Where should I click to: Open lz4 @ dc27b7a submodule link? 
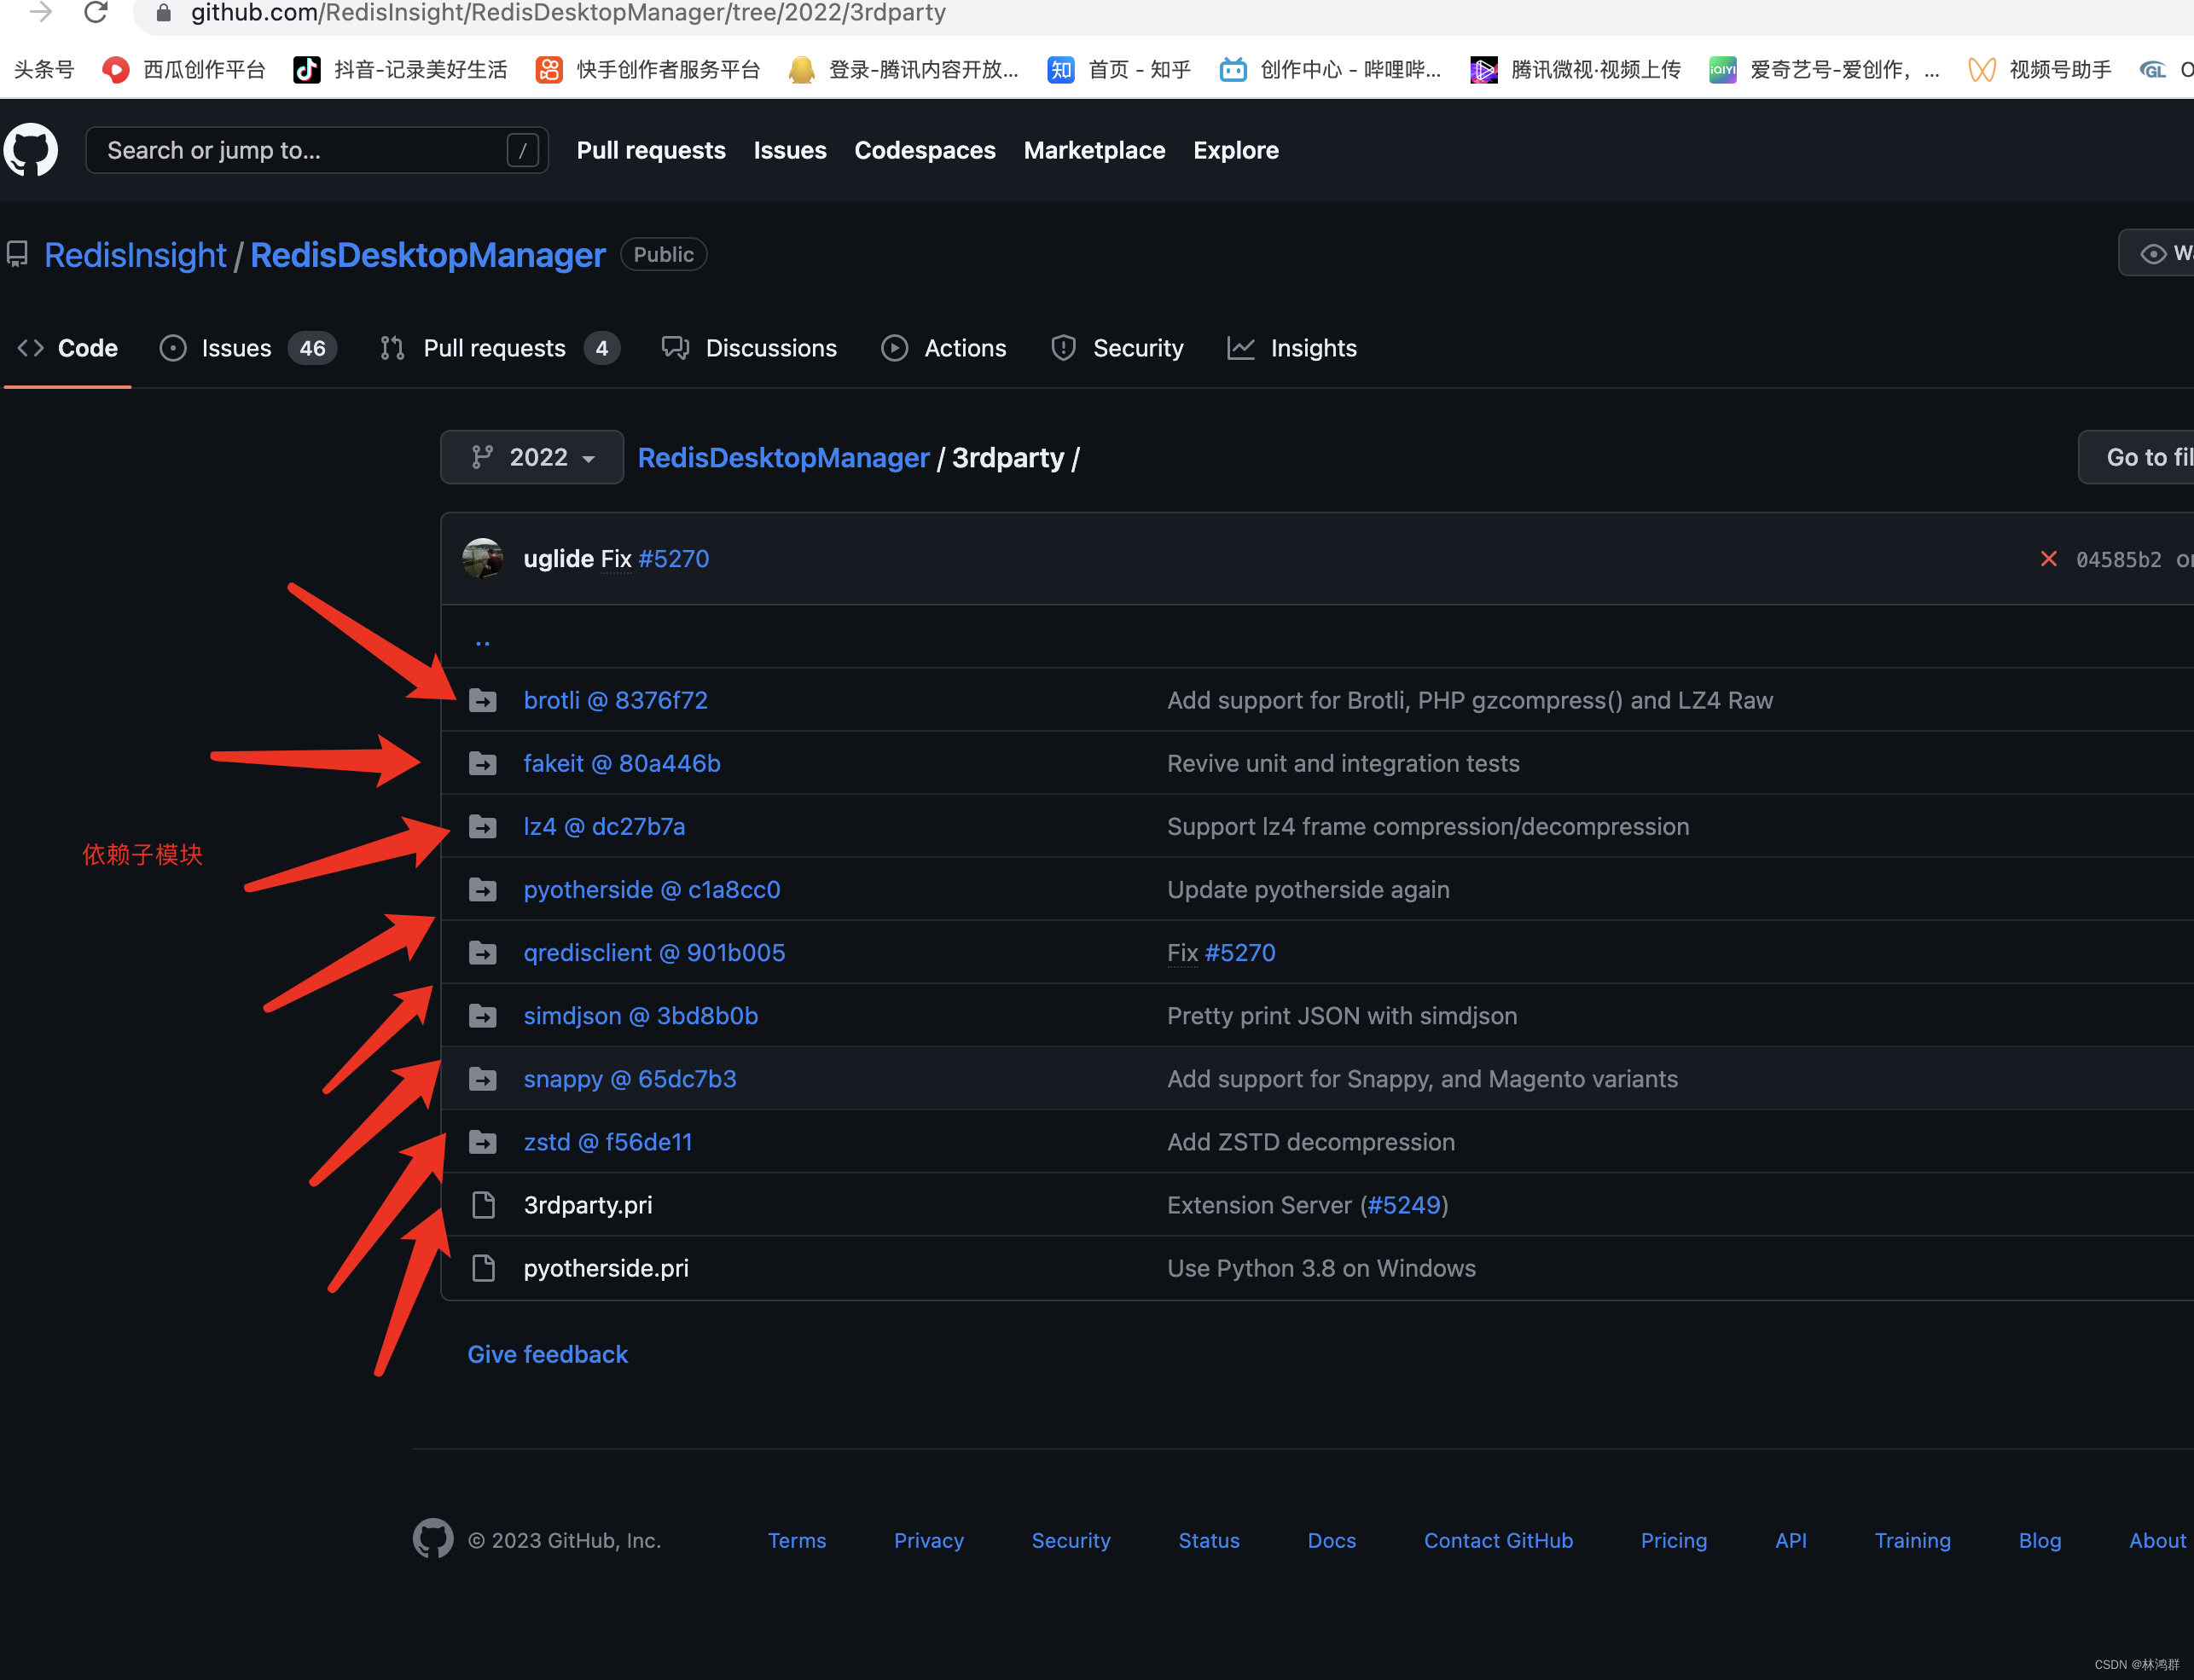pos(604,826)
